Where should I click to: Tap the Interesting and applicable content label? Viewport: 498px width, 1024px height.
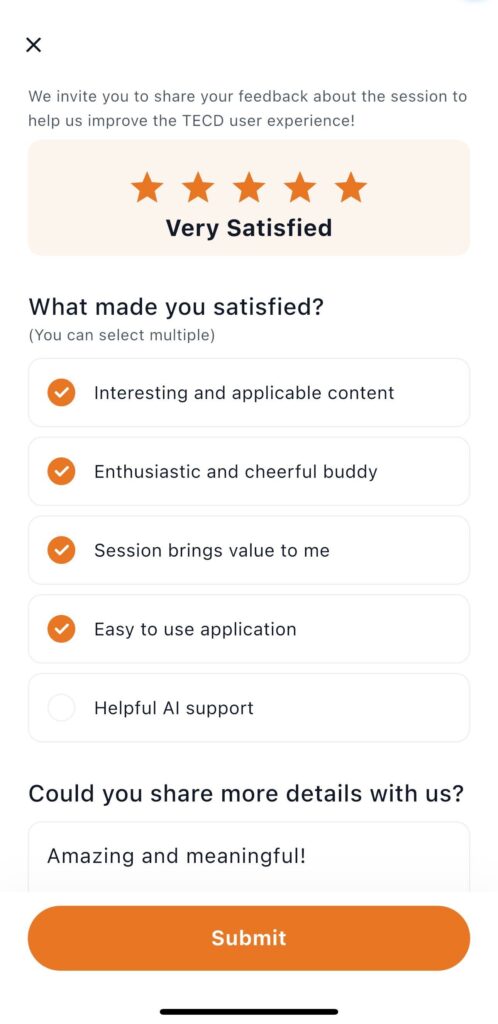(x=244, y=392)
